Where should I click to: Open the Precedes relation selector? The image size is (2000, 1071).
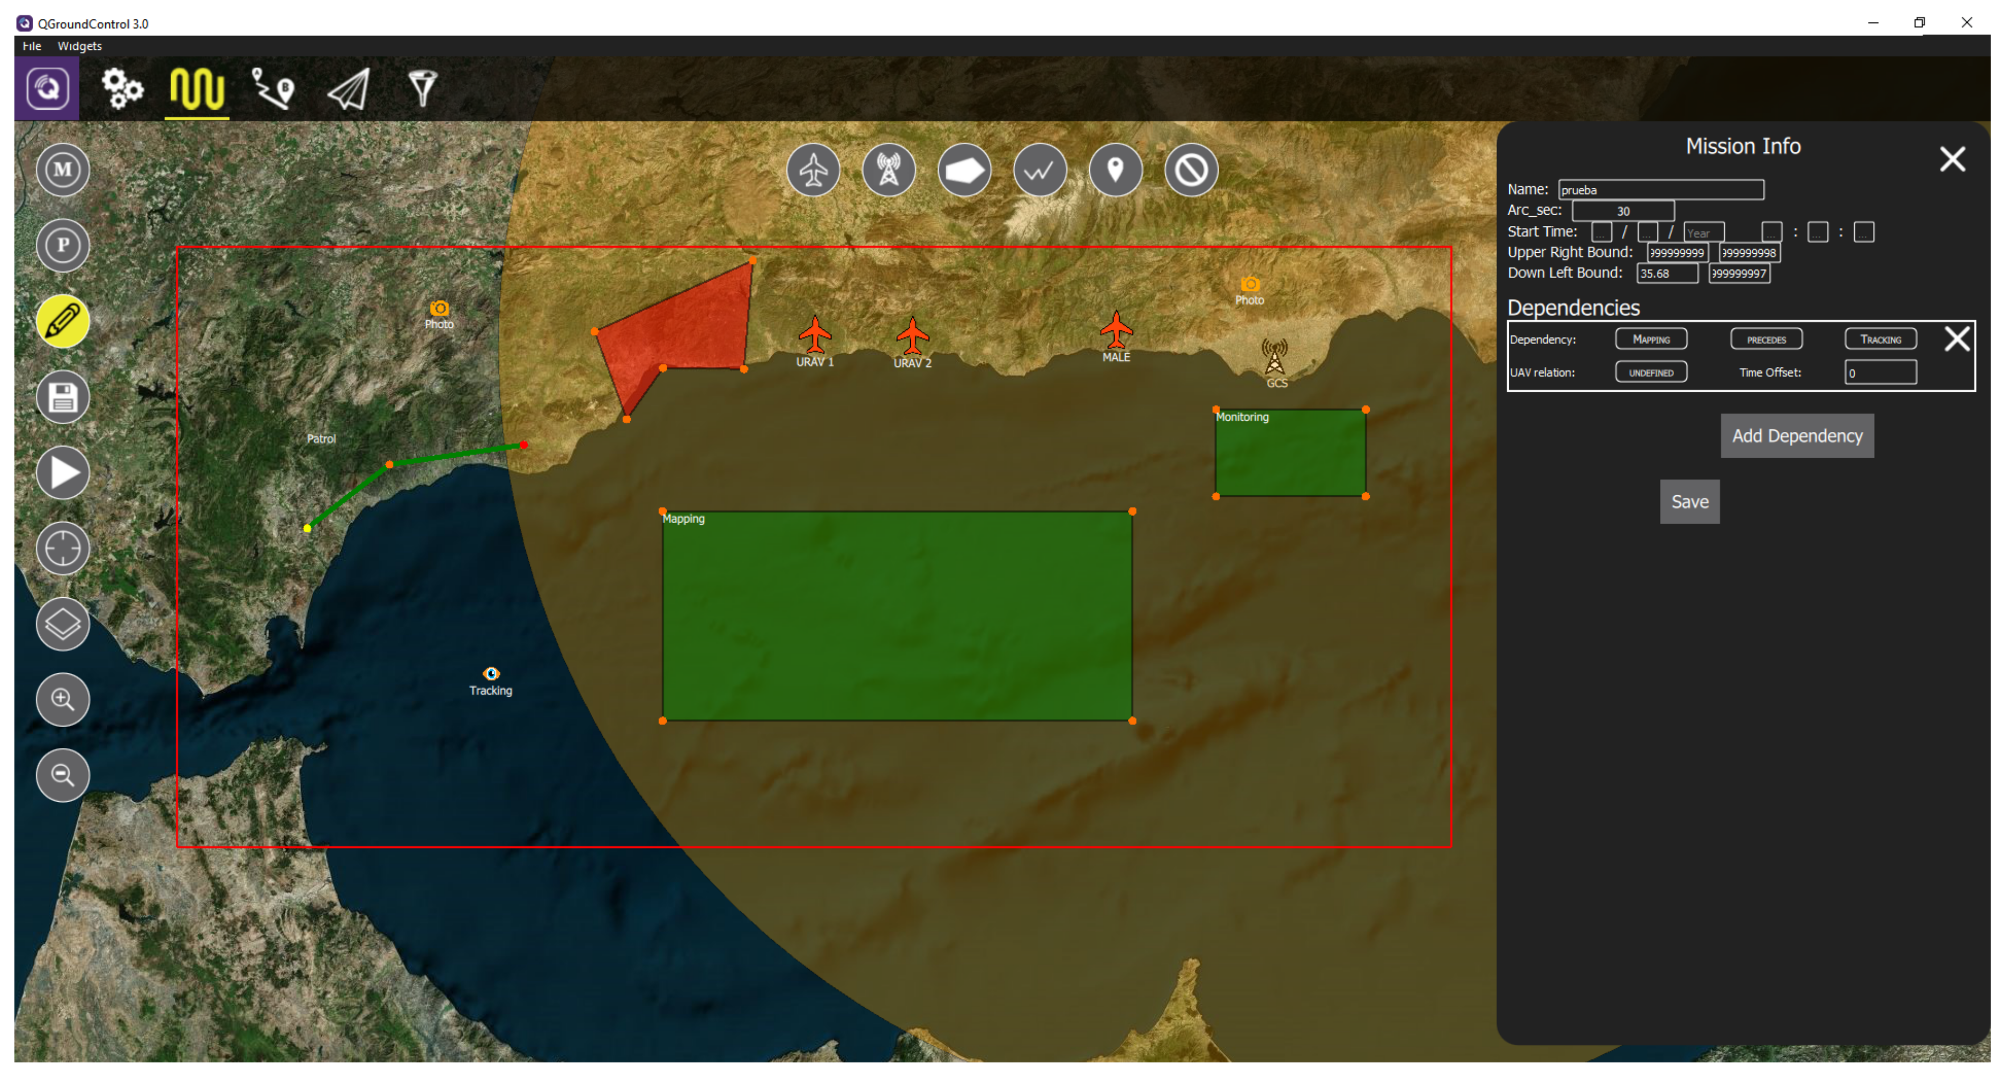[1766, 339]
